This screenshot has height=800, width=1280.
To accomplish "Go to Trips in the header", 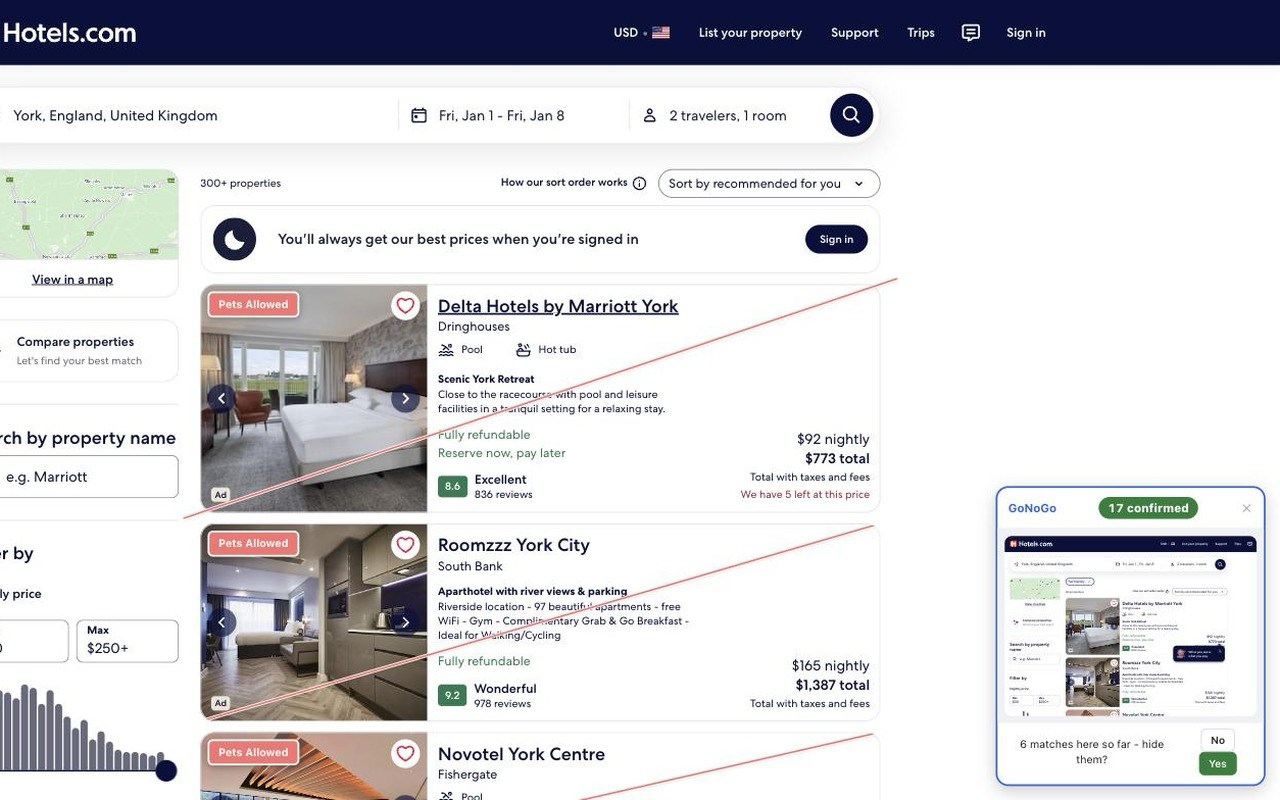I will tap(921, 33).
